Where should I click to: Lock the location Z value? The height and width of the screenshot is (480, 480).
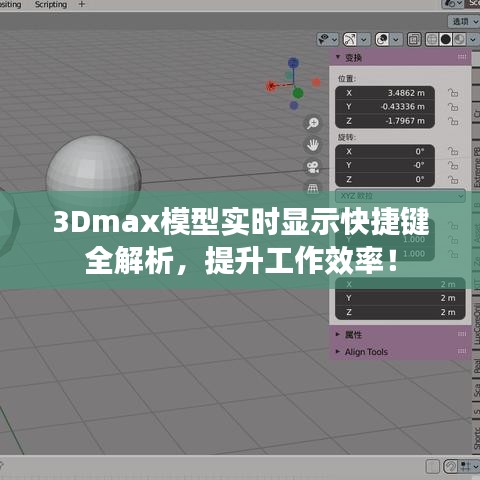point(453,121)
